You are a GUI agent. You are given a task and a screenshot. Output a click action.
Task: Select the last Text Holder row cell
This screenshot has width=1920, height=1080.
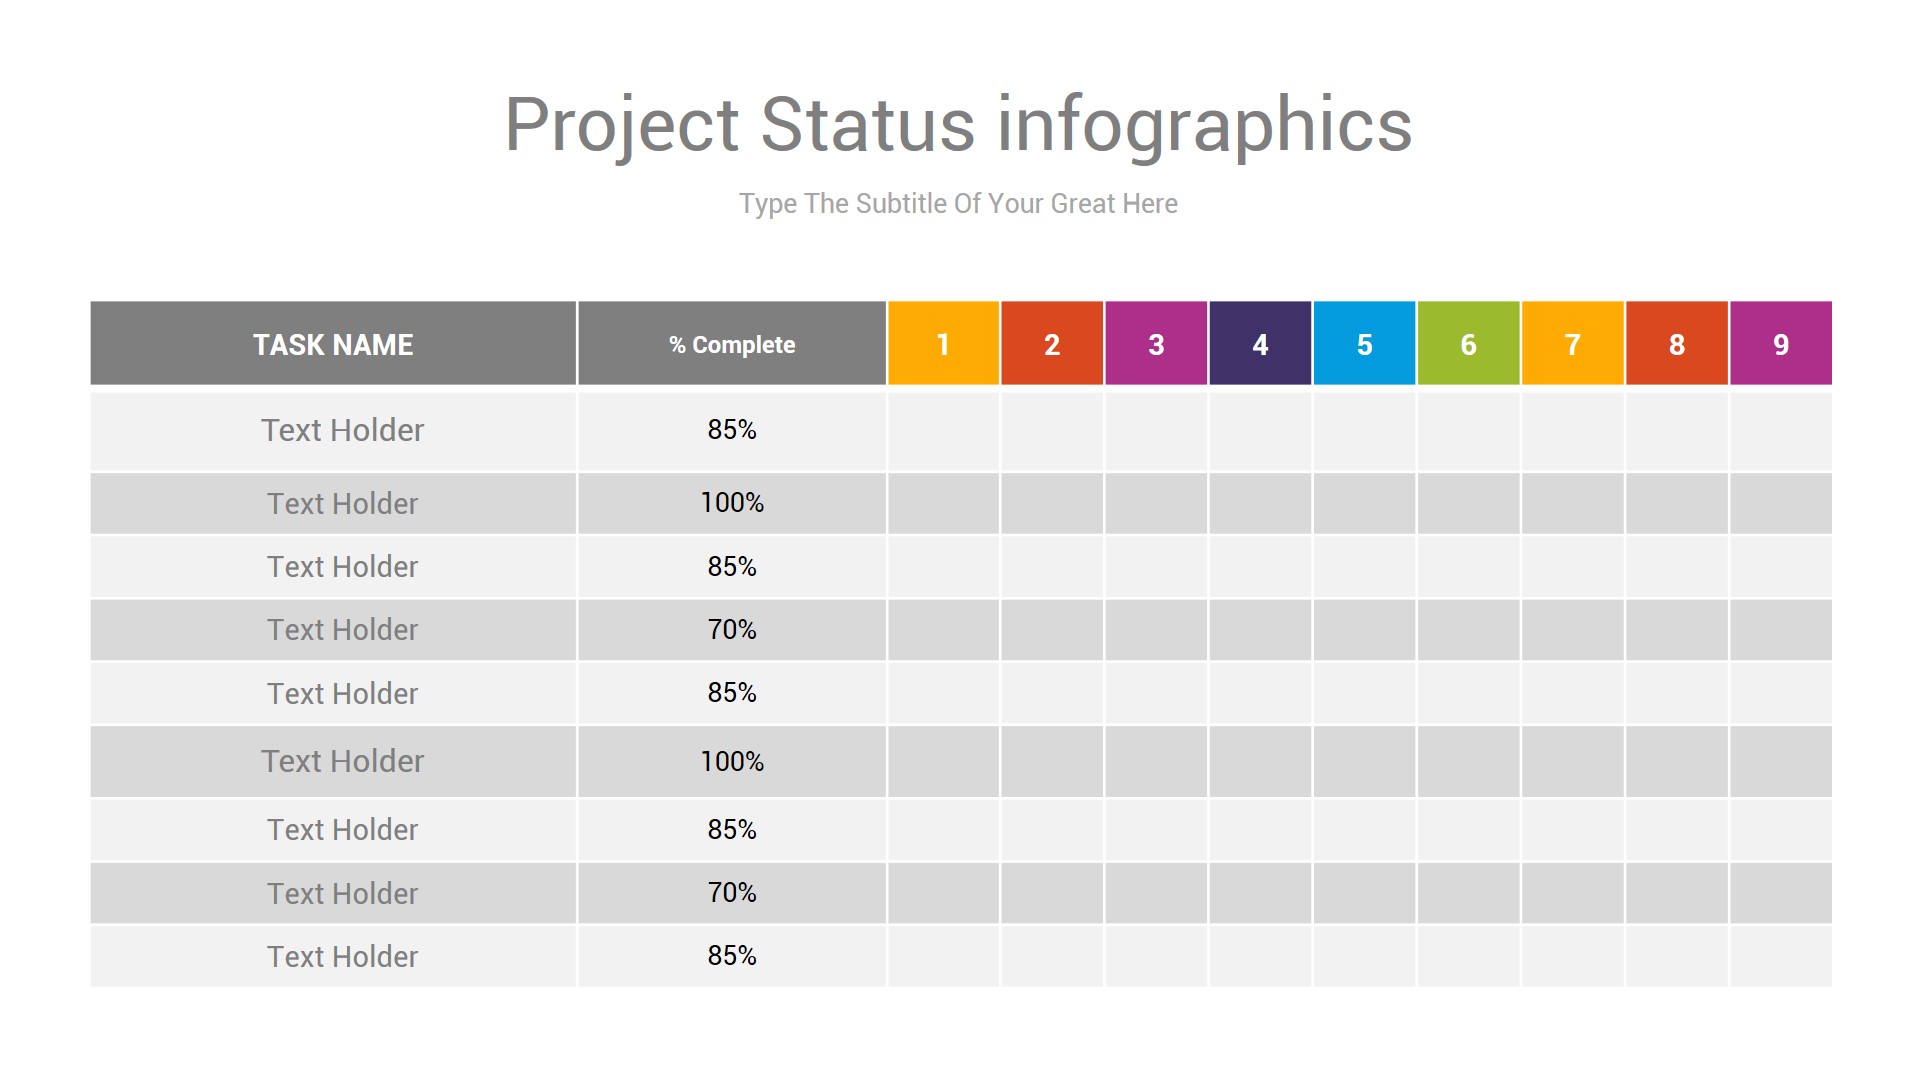[x=333, y=956]
